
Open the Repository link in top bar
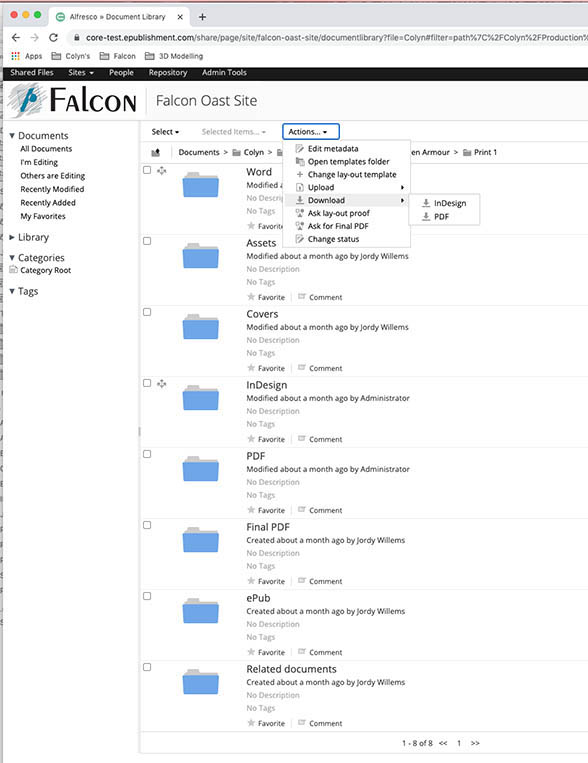pyautogui.click(x=168, y=73)
